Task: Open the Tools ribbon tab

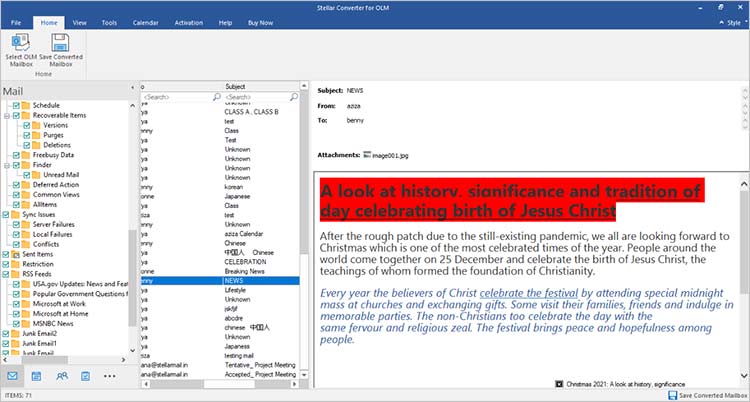Action: (109, 21)
